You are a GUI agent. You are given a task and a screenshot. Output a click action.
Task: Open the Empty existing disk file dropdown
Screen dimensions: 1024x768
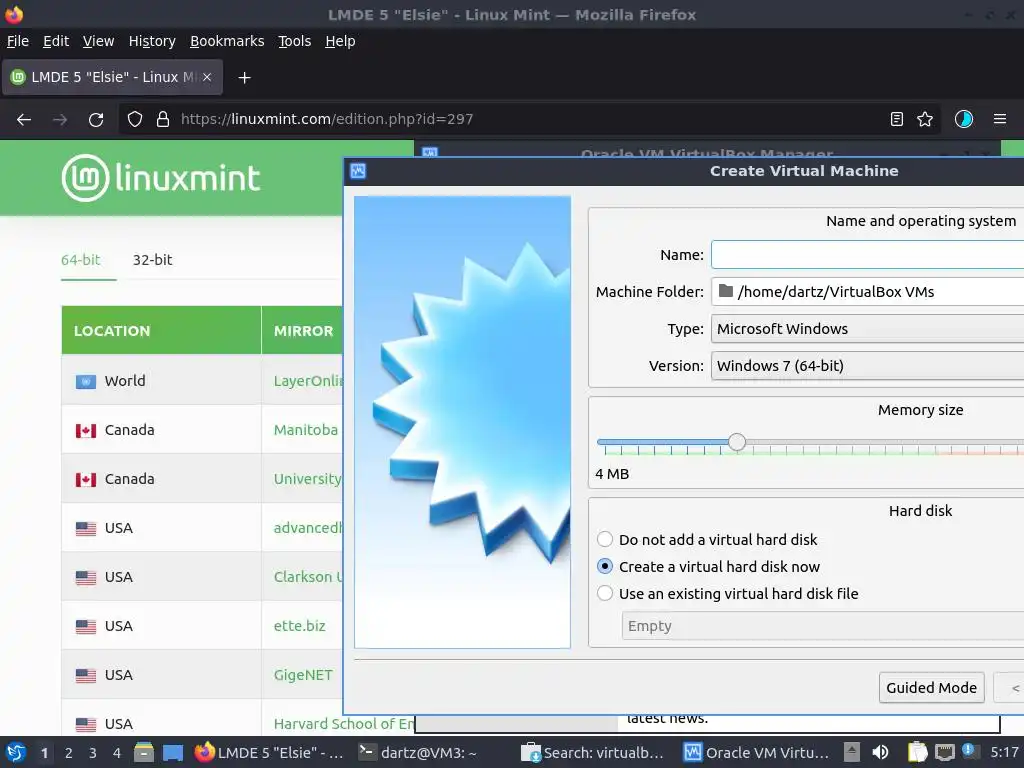pos(823,626)
